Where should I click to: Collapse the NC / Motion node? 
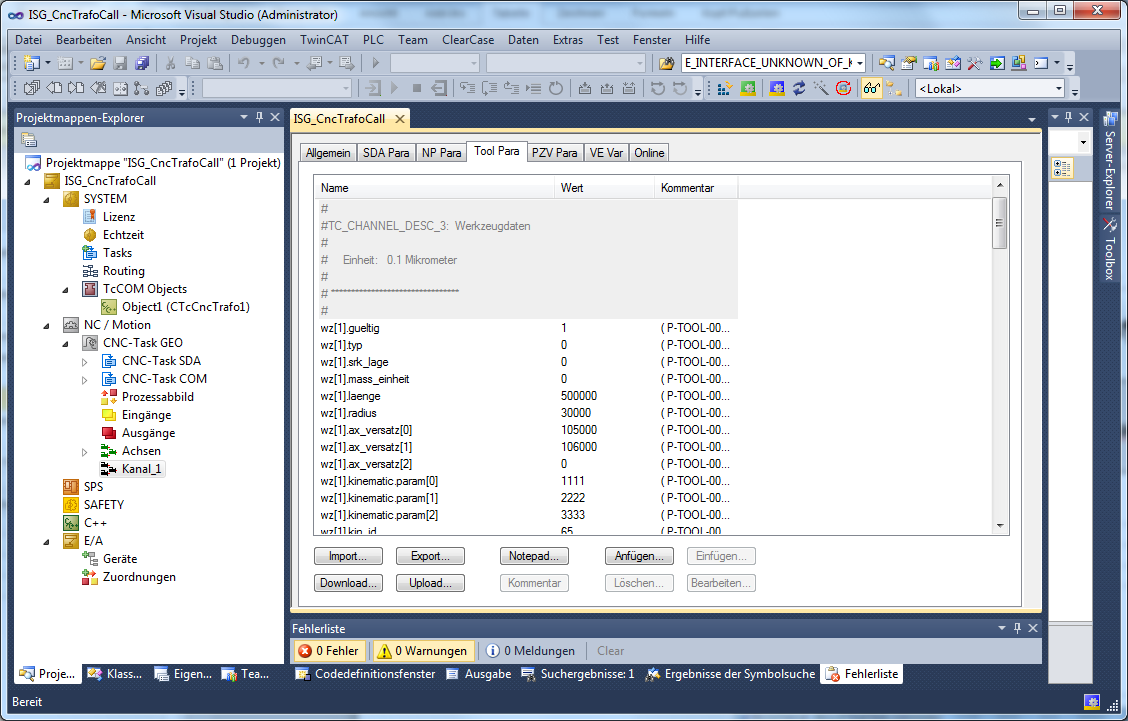(47, 325)
